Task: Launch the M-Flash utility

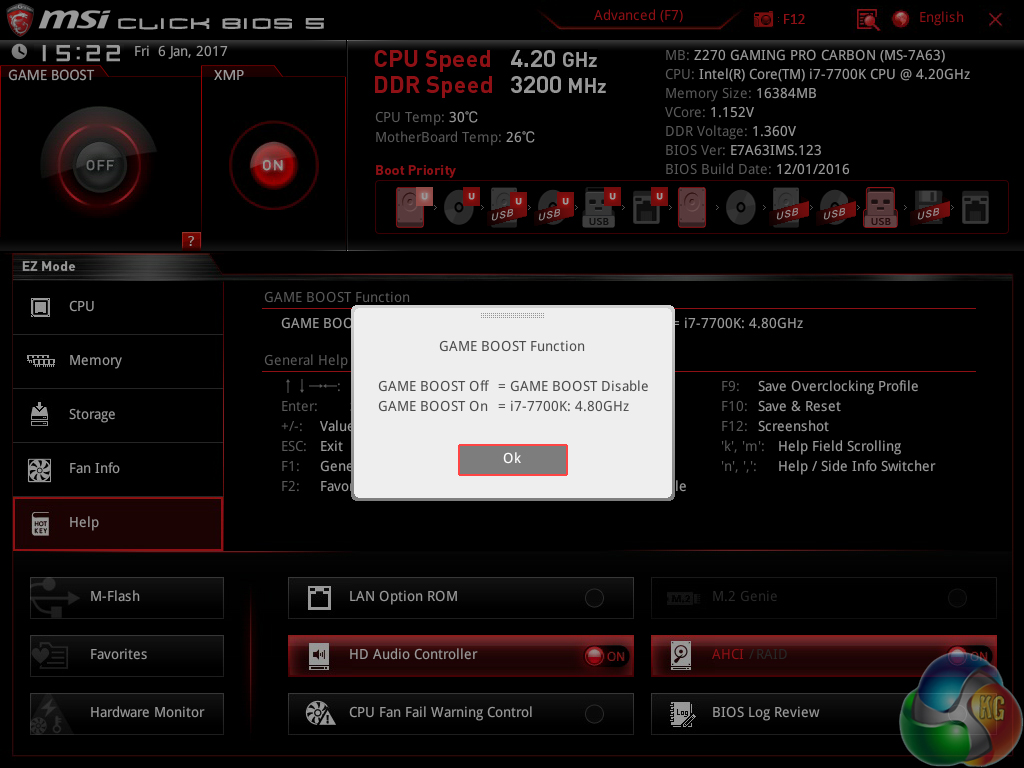Action: pyautogui.click(x=127, y=597)
